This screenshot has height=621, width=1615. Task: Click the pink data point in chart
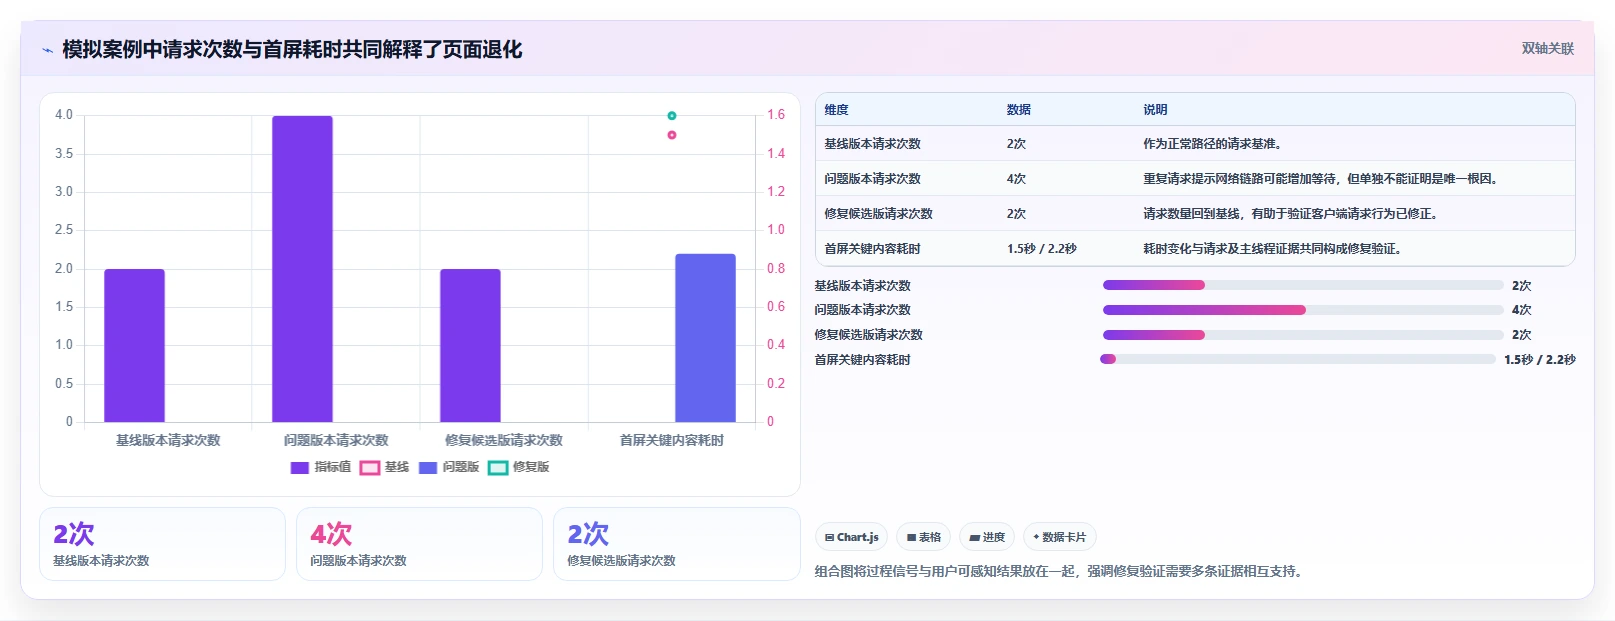pos(672,135)
